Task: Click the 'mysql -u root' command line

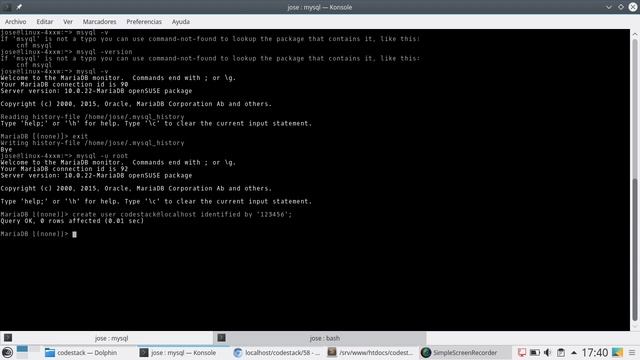Action: [x=64, y=156]
